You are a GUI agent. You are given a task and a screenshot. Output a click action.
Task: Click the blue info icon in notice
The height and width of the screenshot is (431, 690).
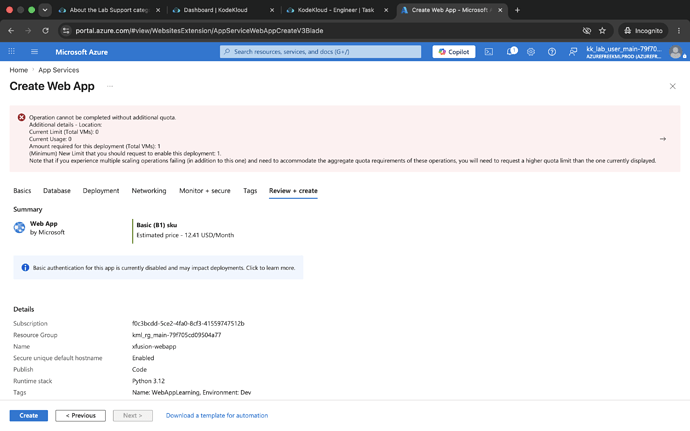click(25, 267)
